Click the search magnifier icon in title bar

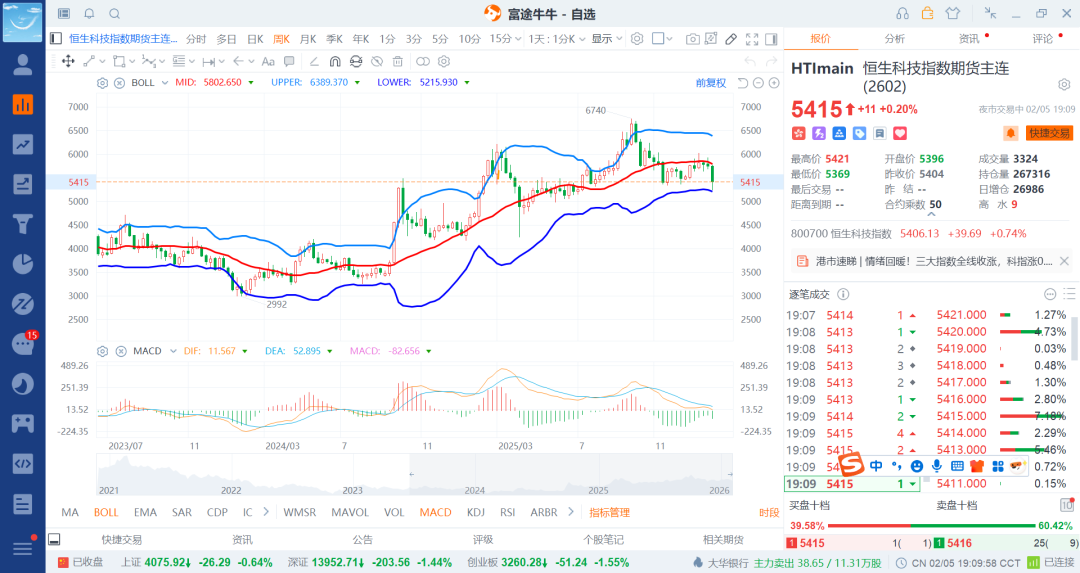[x=114, y=13]
